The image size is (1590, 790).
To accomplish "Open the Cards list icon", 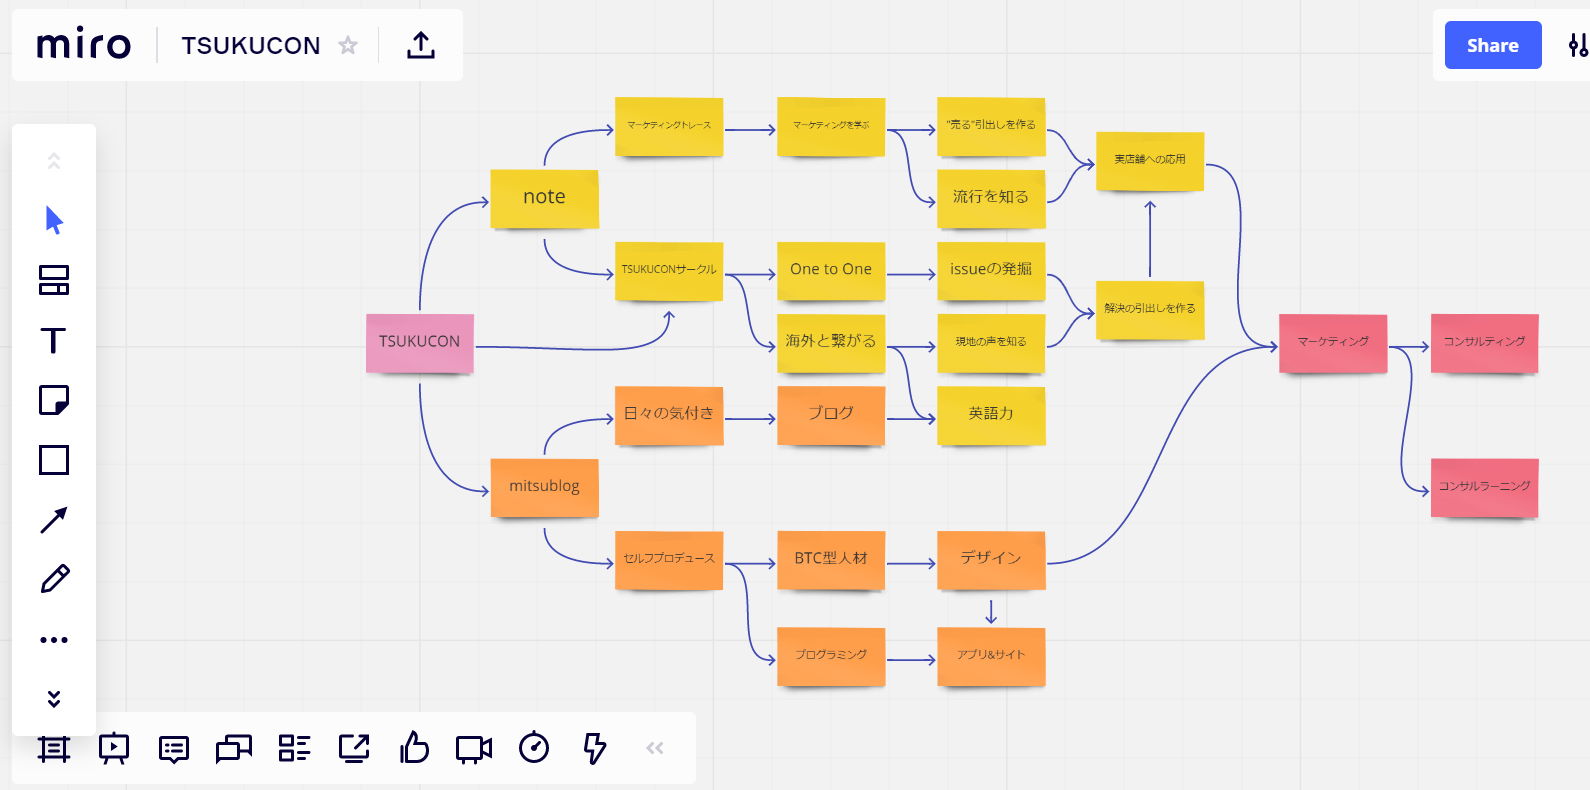I will coord(294,748).
